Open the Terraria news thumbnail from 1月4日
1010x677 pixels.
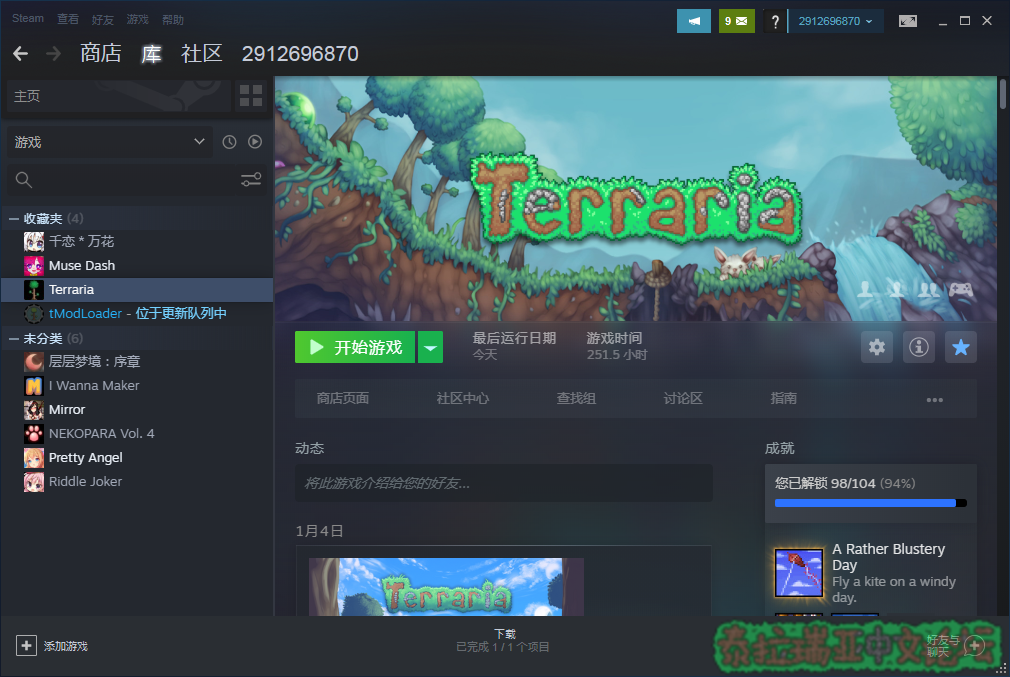(446, 587)
